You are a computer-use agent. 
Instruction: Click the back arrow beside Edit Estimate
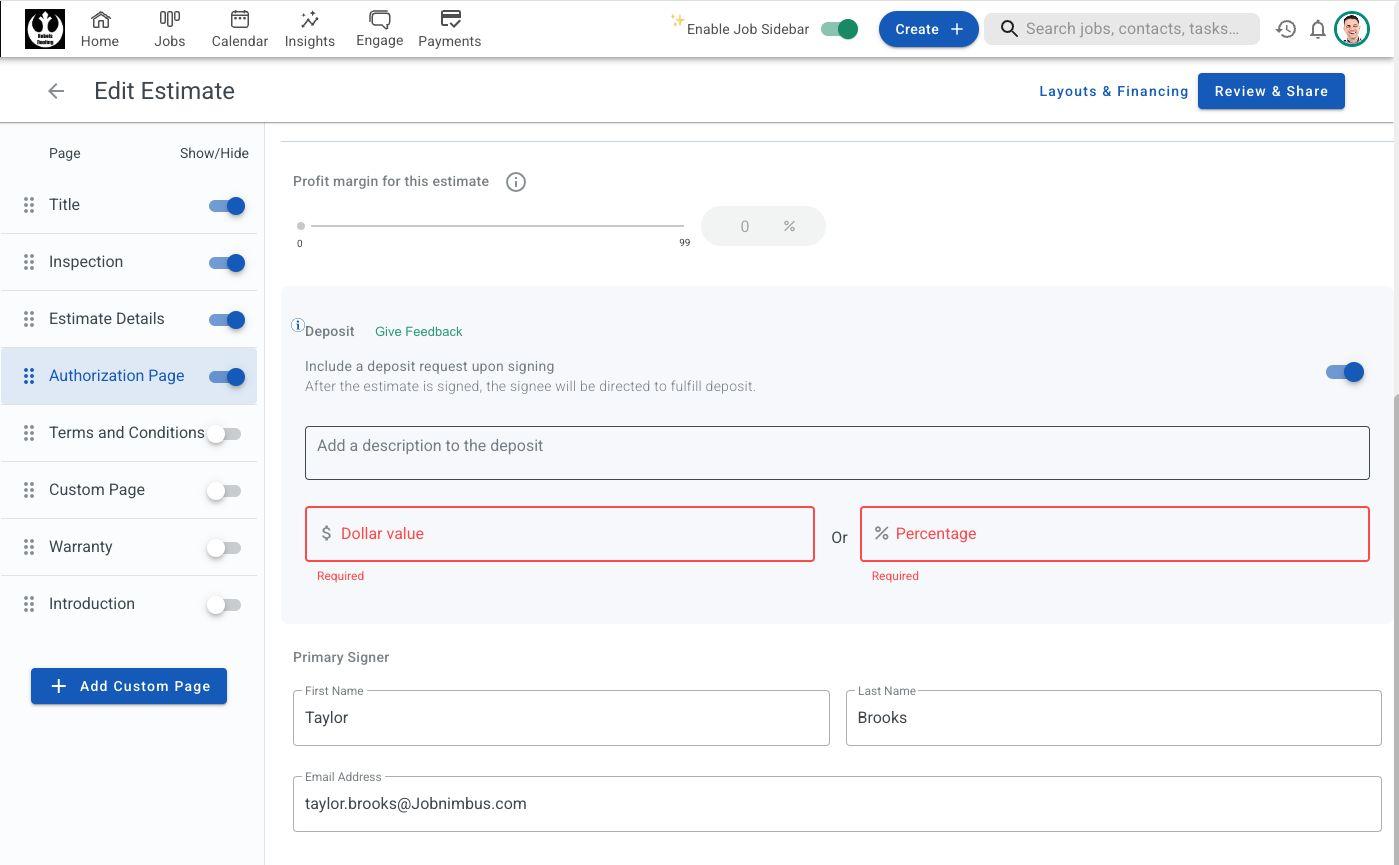coord(56,91)
